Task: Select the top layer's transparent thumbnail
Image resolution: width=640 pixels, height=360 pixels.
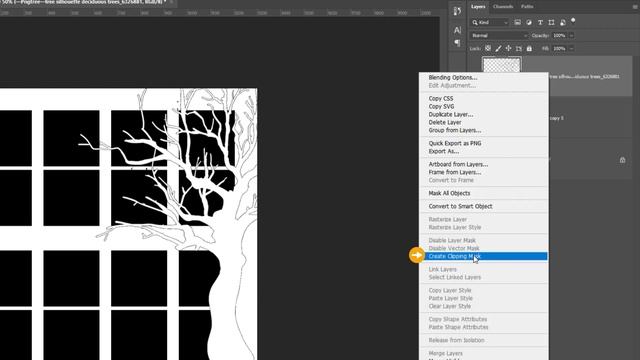Action: (x=502, y=64)
